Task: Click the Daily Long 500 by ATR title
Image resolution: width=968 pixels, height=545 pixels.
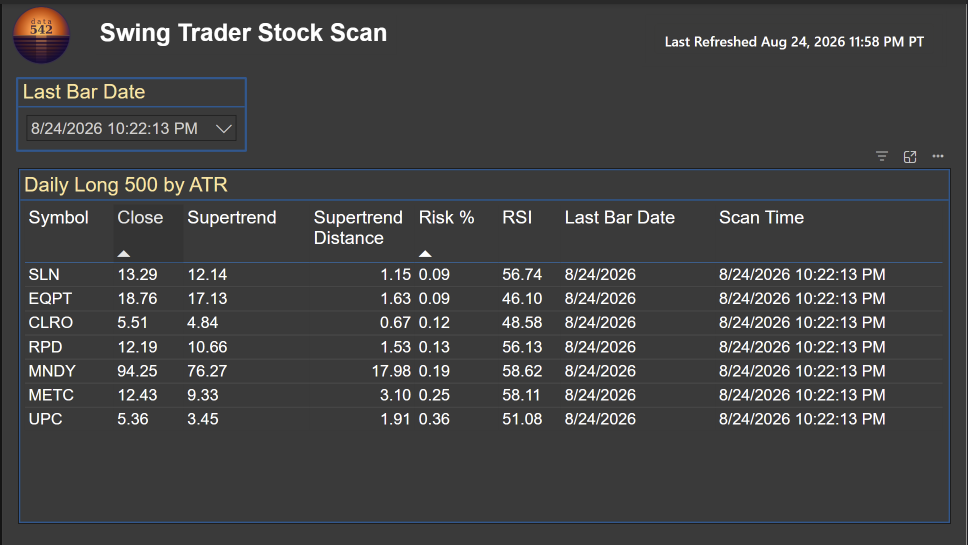Action: click(x=126, y=185)
